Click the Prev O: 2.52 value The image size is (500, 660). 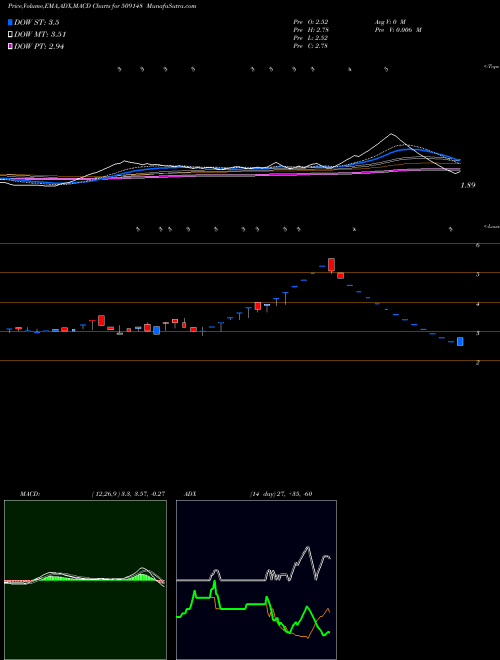click(x=311, y=21)
